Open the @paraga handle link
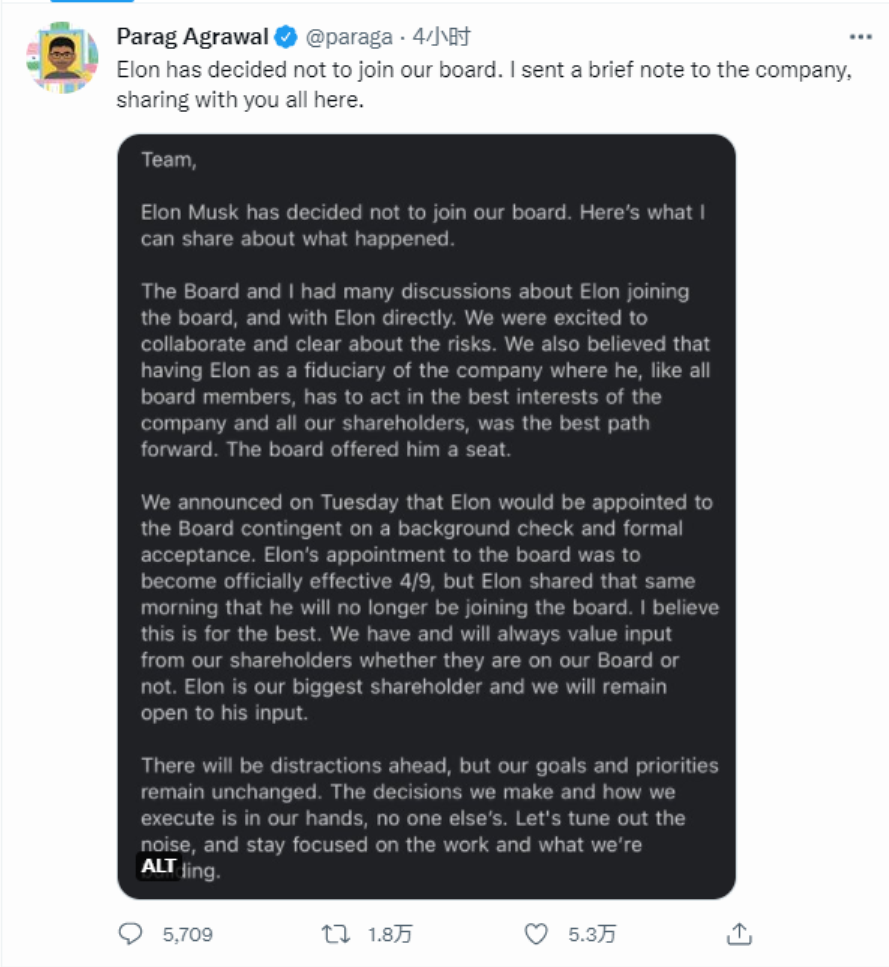 (348, 38)
